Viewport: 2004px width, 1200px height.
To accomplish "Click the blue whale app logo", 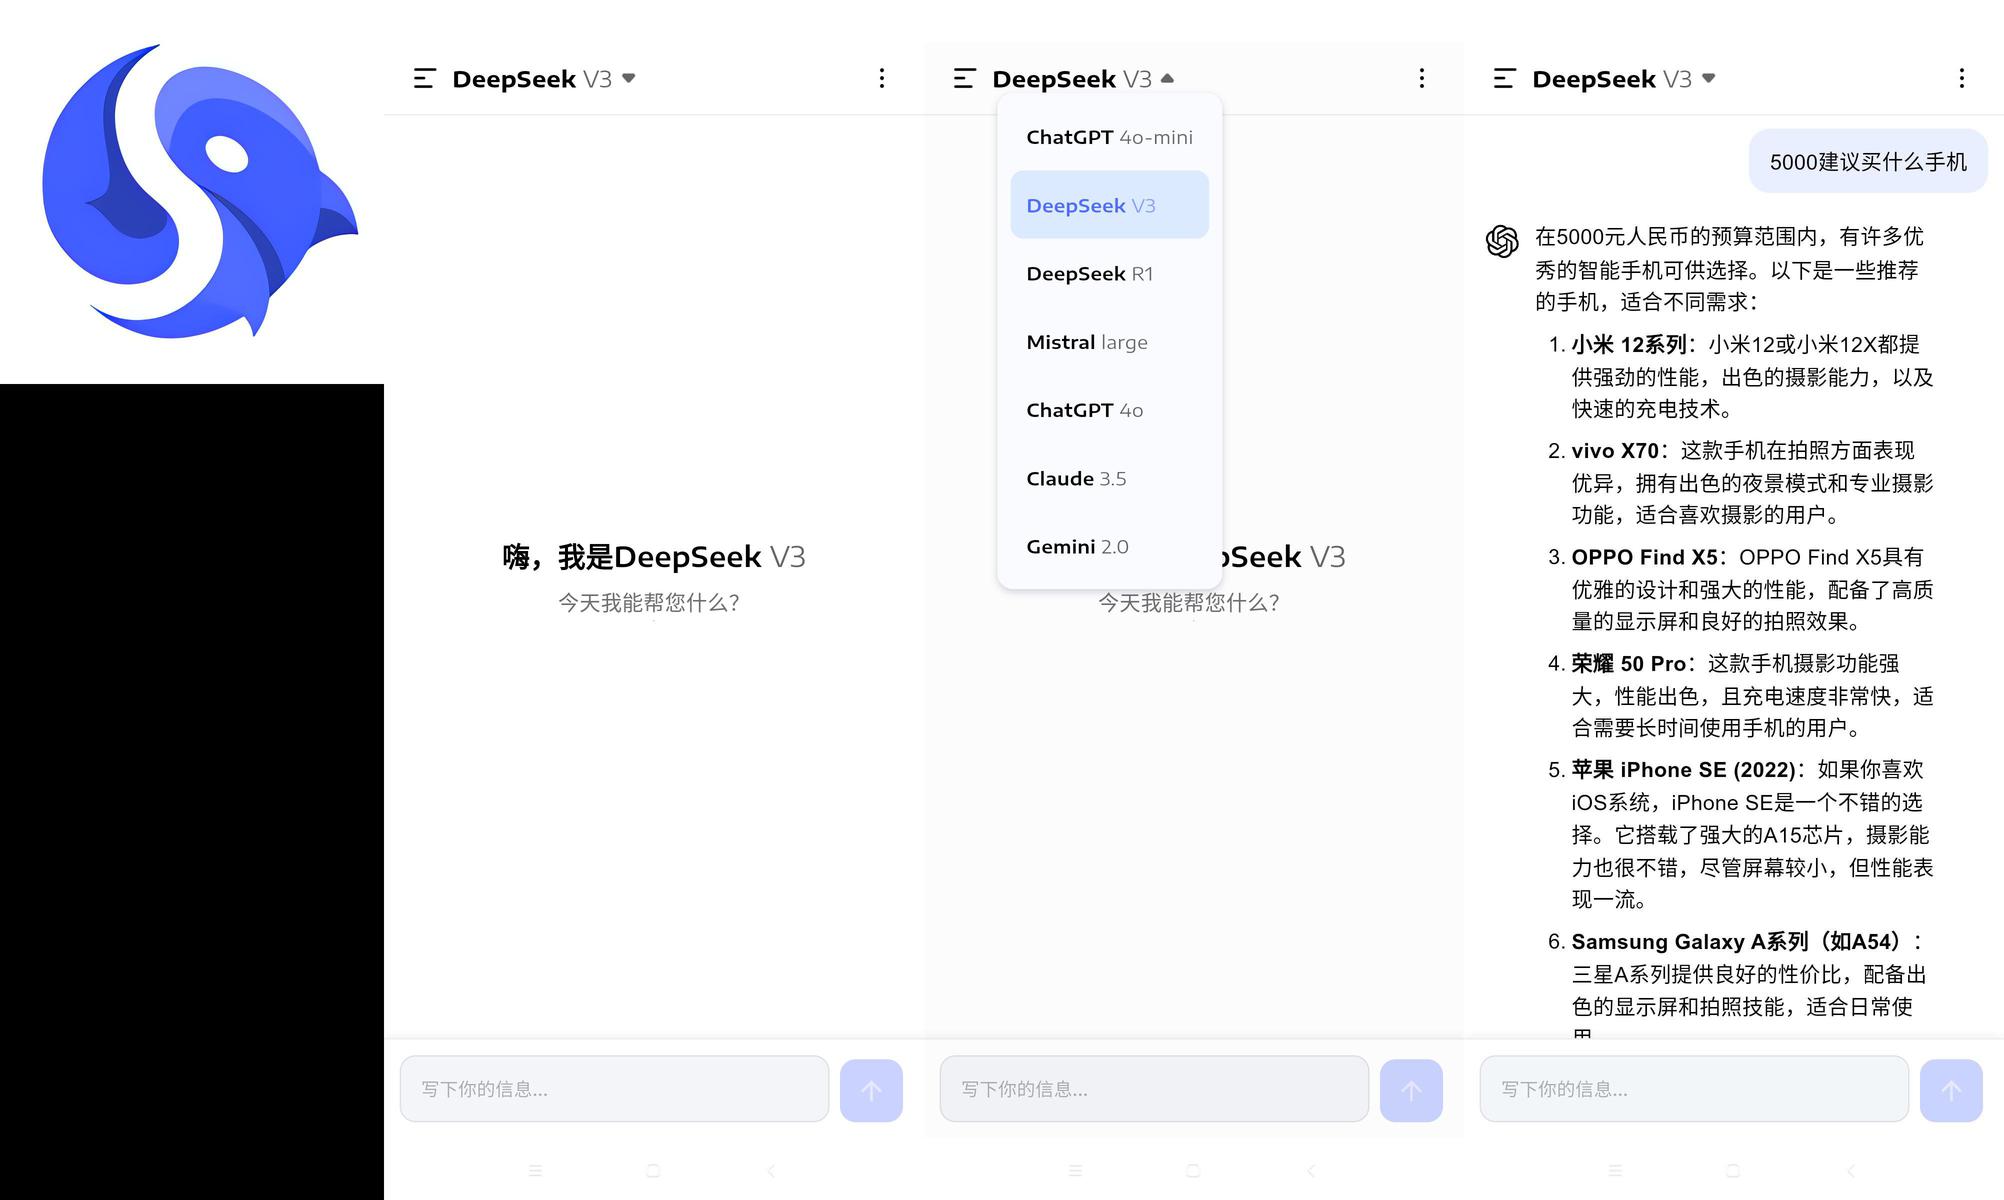I will point(199,191).
